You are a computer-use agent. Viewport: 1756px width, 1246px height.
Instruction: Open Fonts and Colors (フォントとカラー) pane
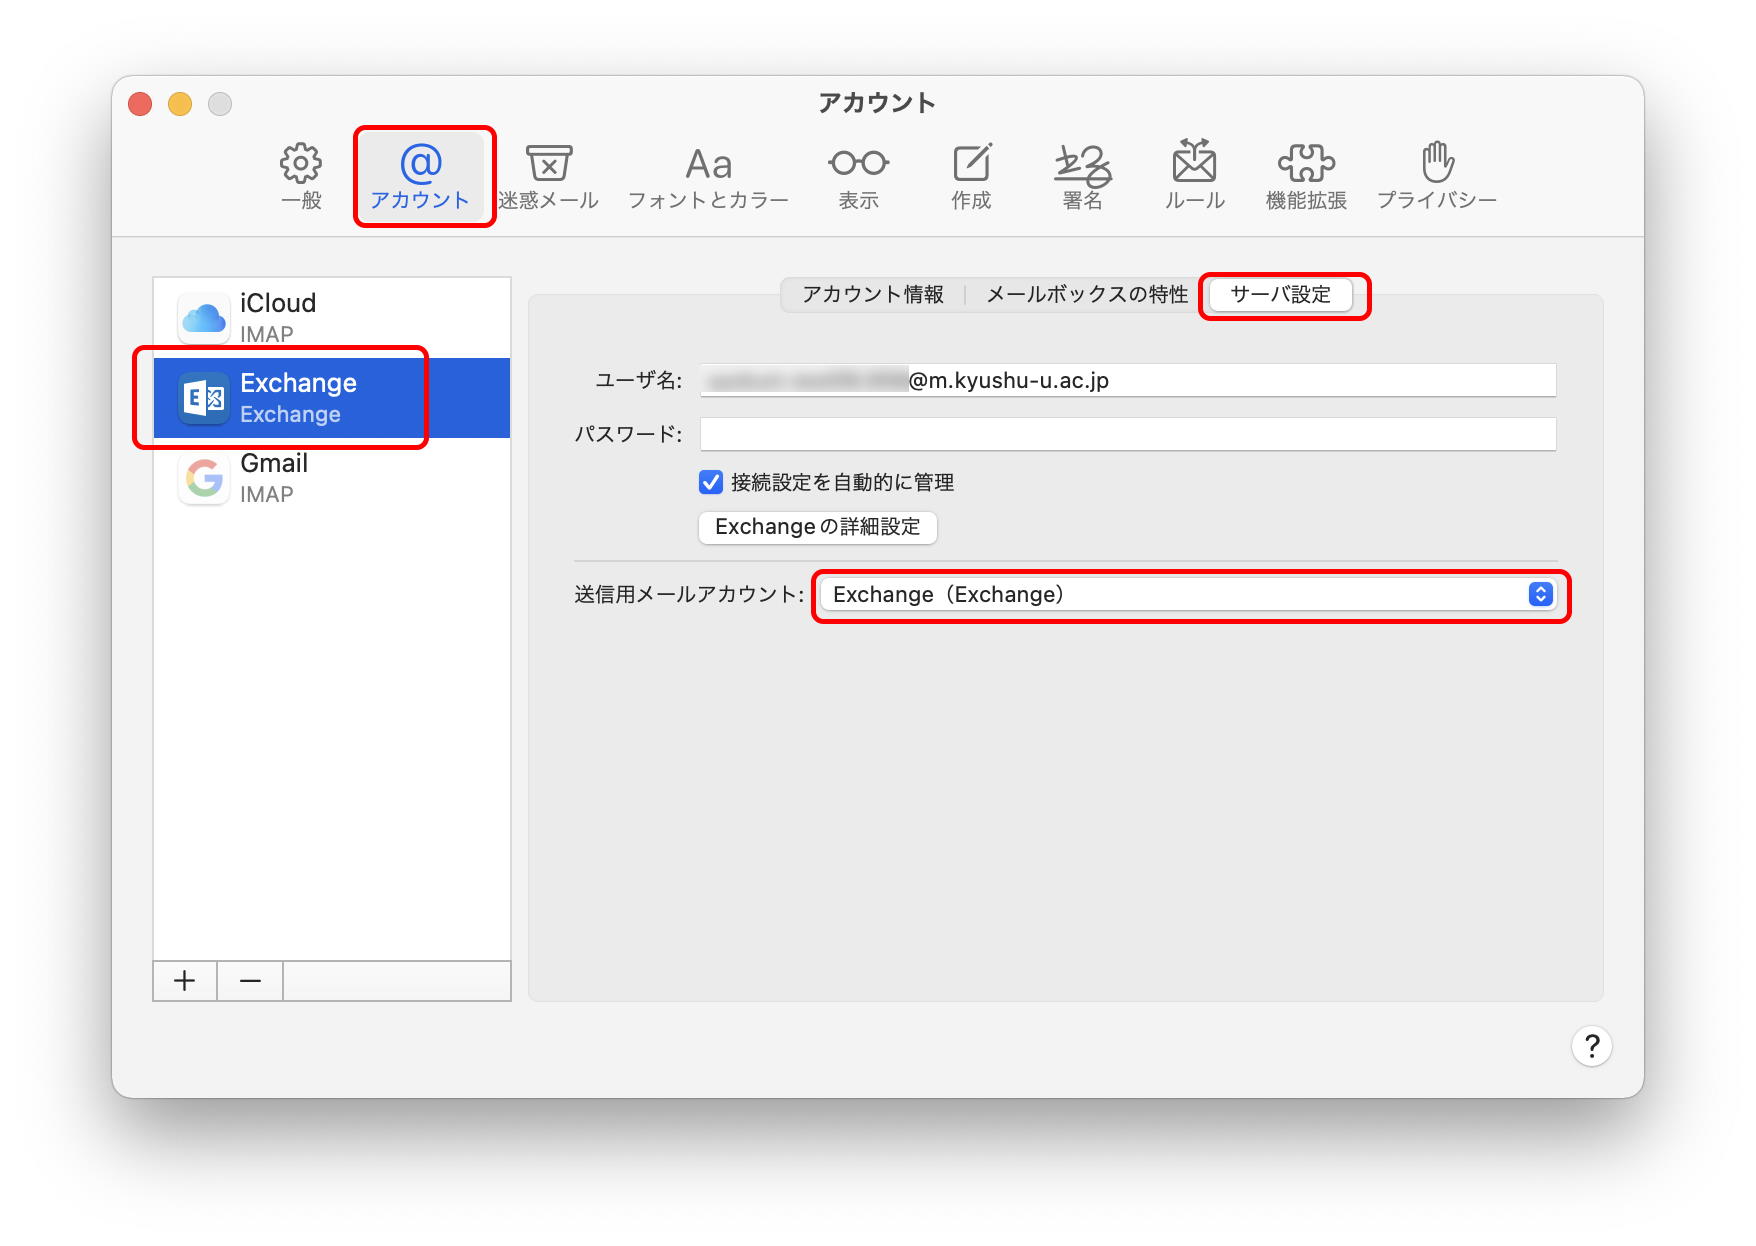708,176
